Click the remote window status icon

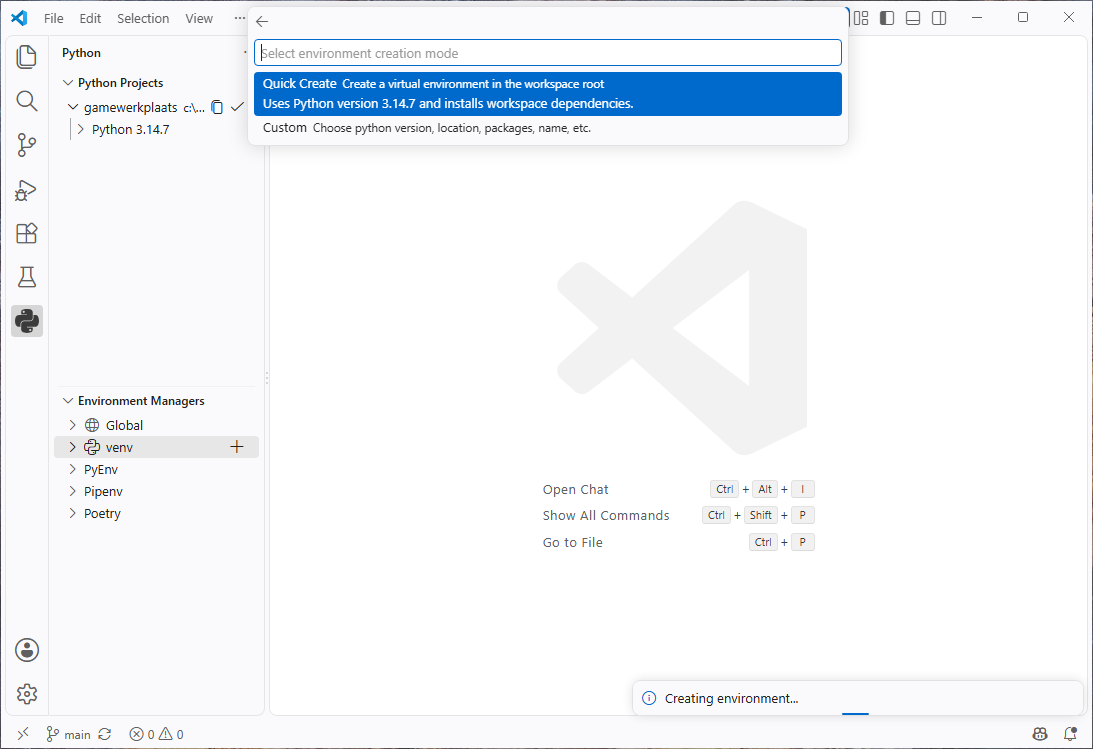(x=23, y=734)
